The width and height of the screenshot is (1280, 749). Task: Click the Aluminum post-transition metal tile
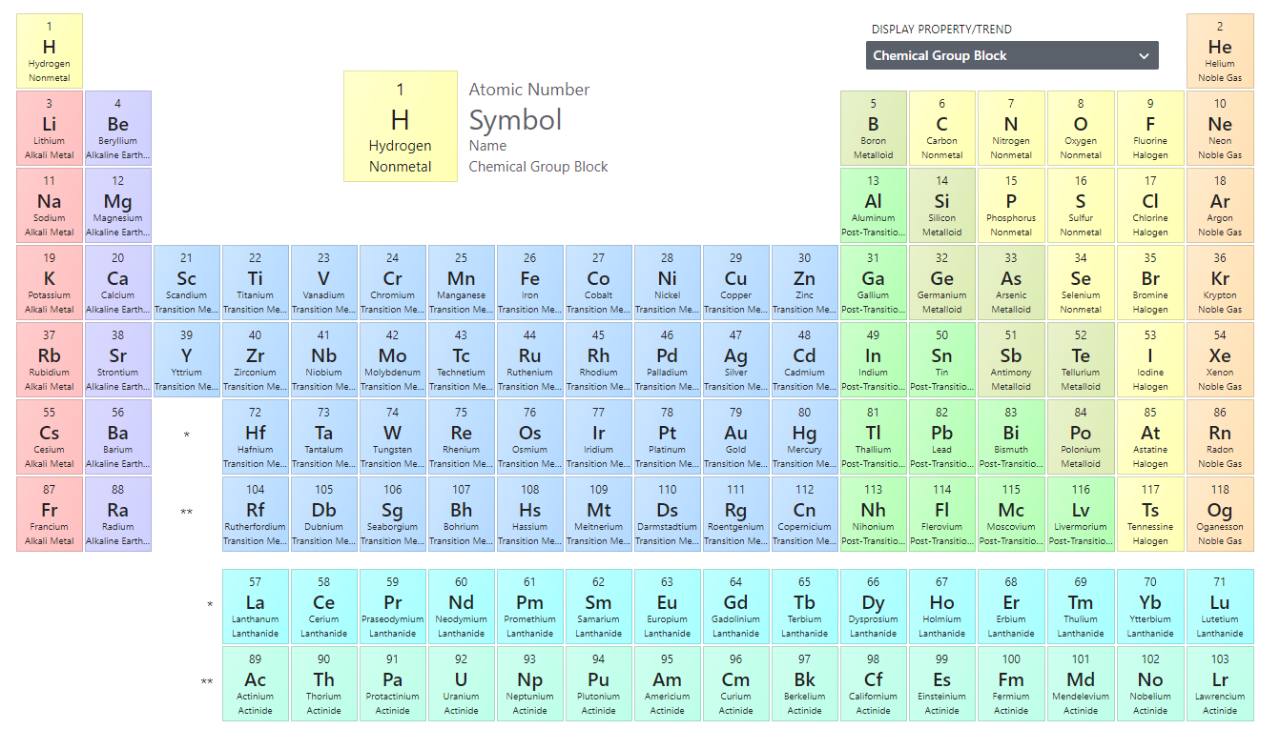pyautogui.click(x=873, y=204)
